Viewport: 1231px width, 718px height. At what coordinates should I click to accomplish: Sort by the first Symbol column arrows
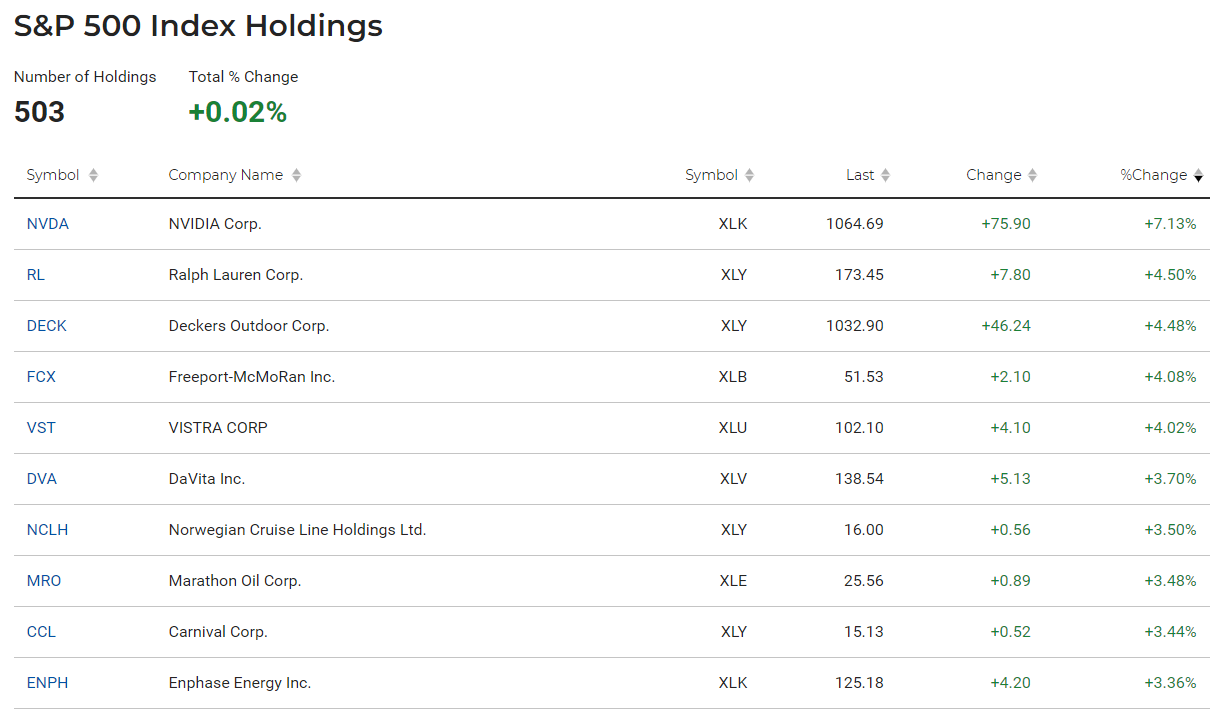coord(93,175)
